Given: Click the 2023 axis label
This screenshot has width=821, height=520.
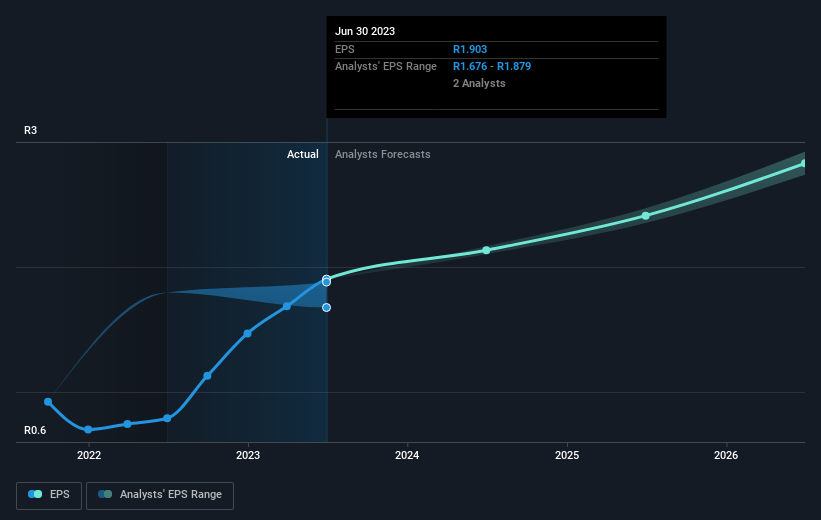Looking at the screenshot, I should point(248,455).
